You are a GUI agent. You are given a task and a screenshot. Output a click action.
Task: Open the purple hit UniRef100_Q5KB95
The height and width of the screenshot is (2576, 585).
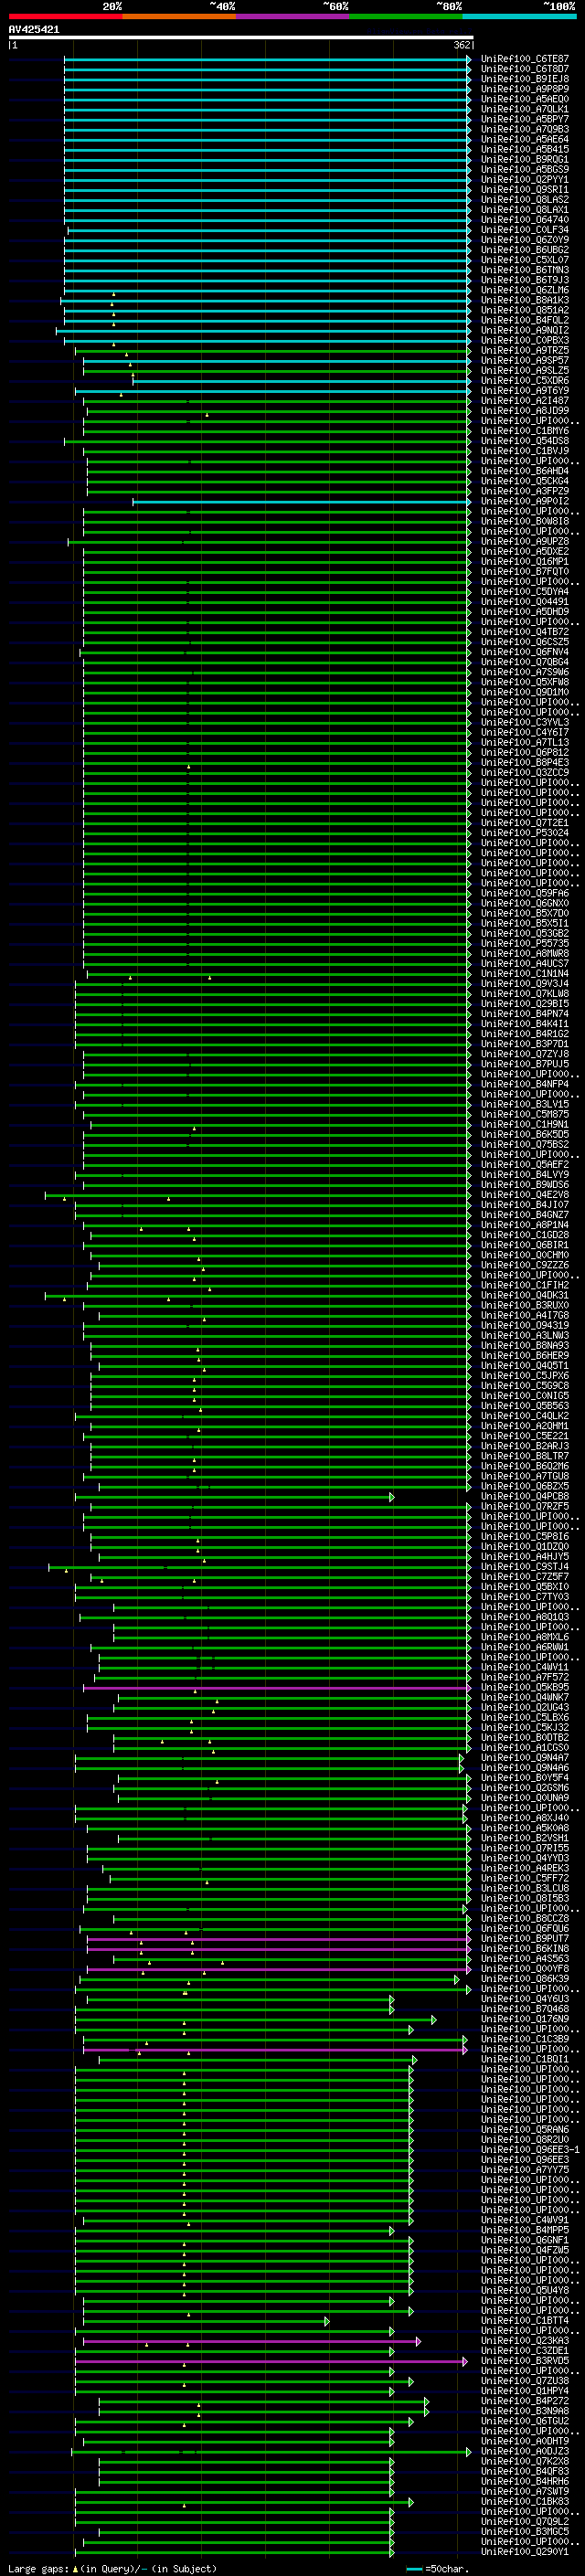pos(525,1687)
